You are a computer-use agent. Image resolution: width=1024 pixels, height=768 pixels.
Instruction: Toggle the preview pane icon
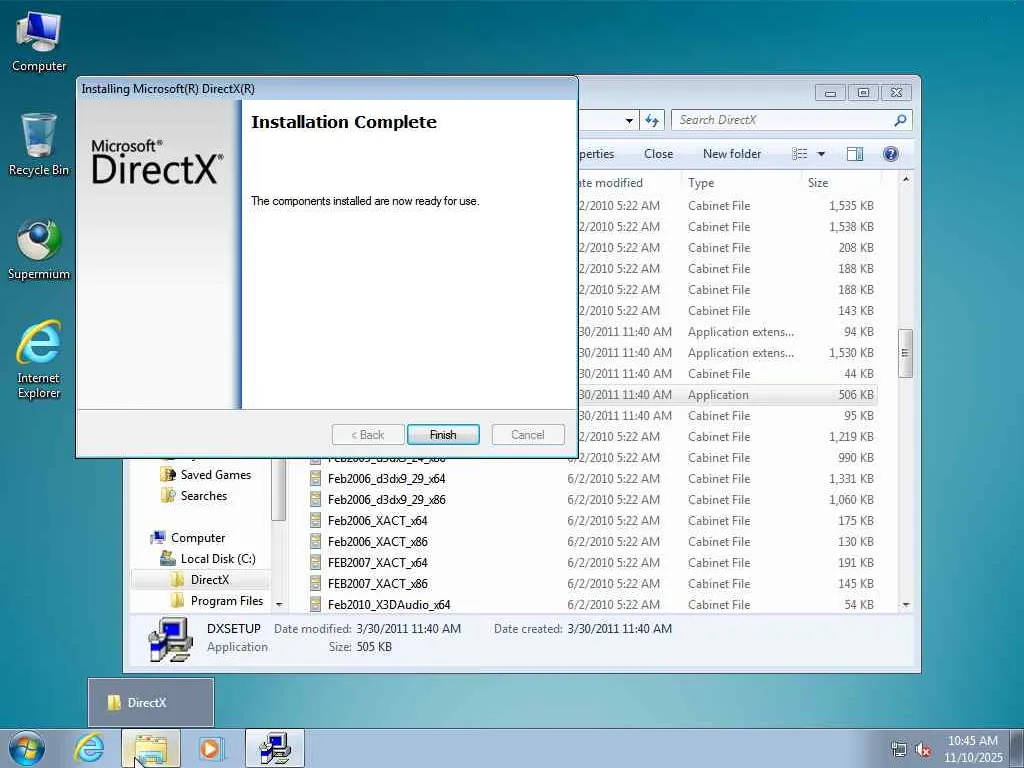click(855, 154)
